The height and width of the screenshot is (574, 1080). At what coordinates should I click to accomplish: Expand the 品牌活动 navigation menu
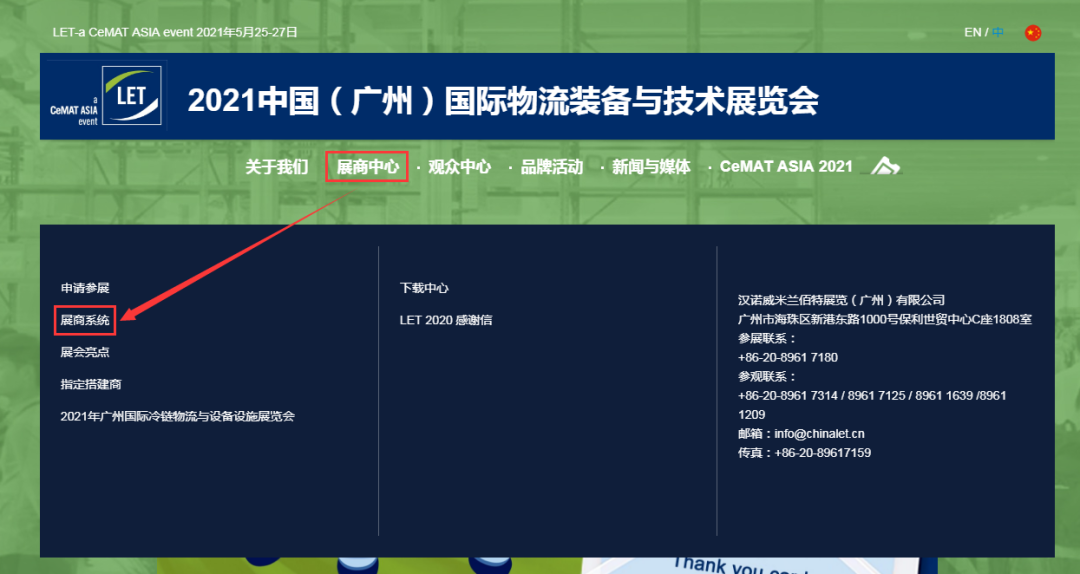551,167
